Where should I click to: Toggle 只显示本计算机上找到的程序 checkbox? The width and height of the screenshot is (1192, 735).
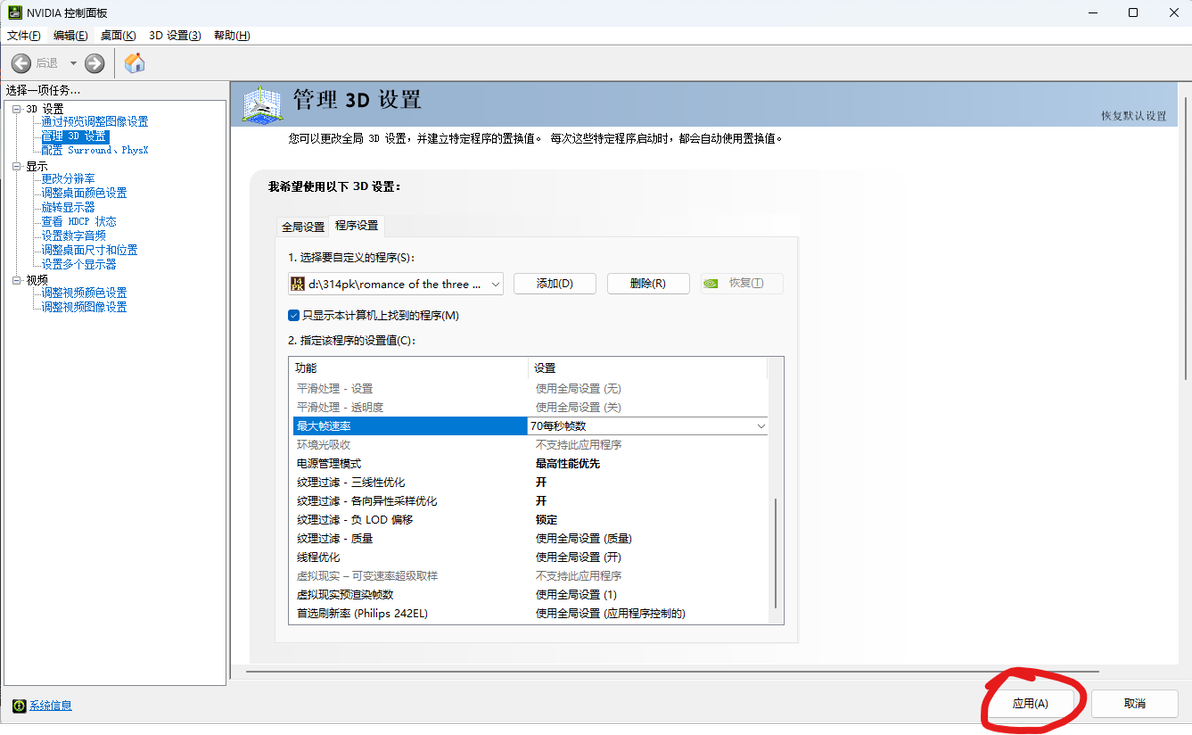pos(293,315)
